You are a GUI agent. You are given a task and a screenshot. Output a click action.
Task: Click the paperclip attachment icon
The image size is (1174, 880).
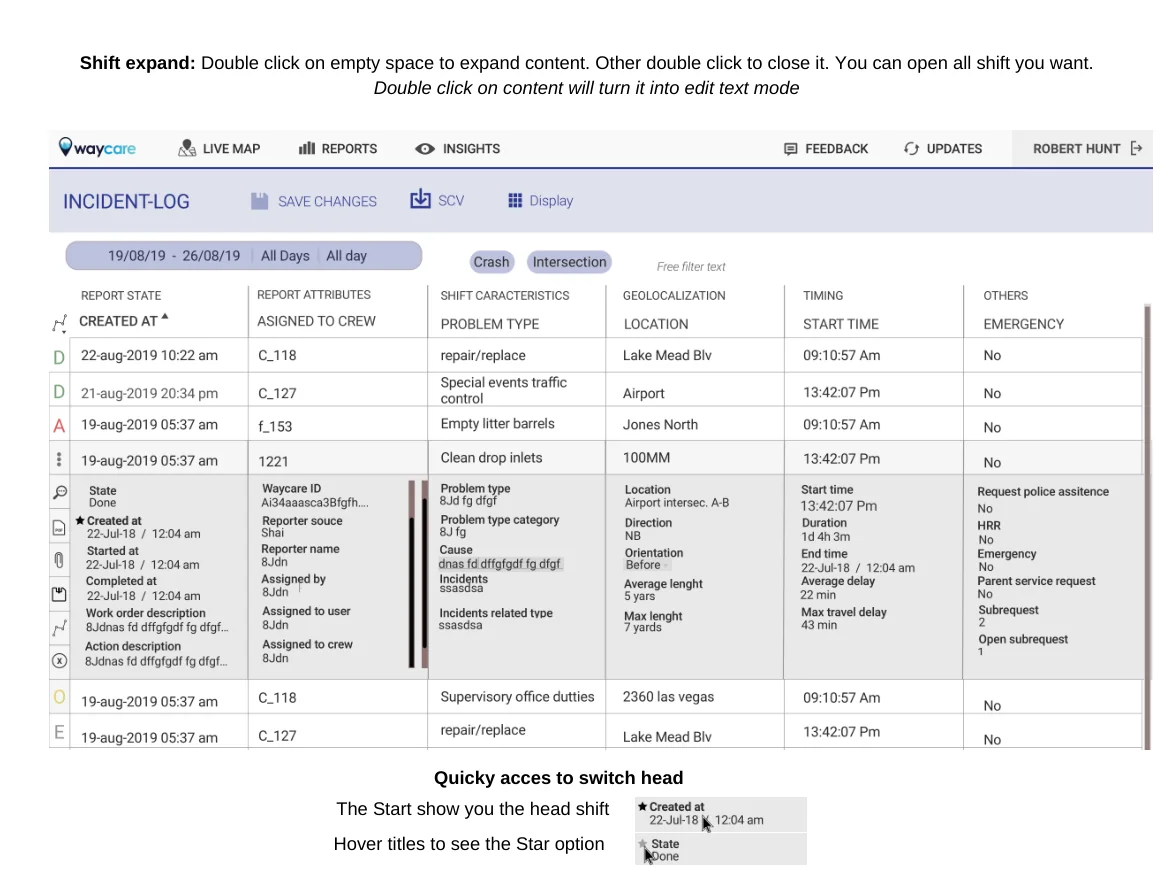[x=59, y=559]
